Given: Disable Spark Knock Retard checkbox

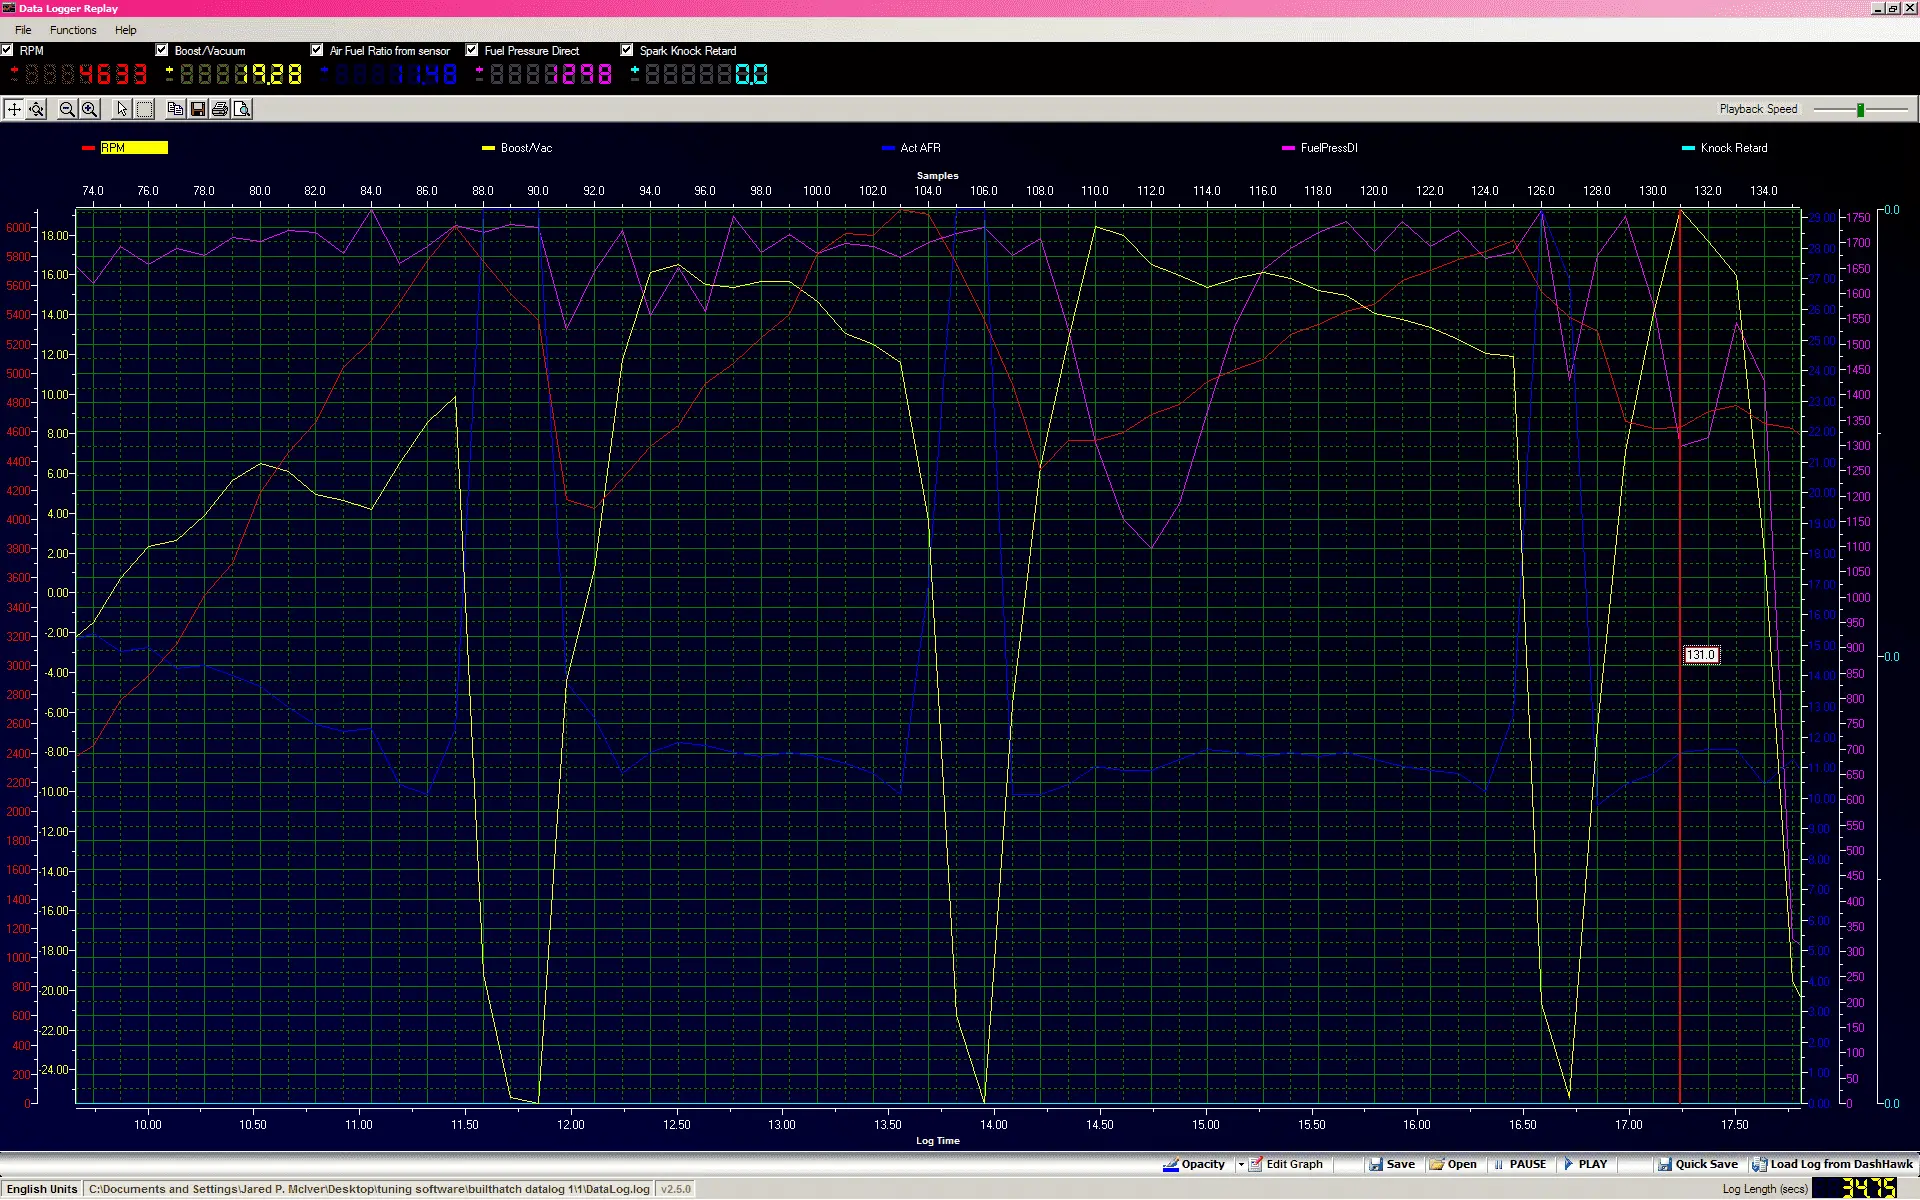Looking at the screenshot, I should (x=627, y=50).
